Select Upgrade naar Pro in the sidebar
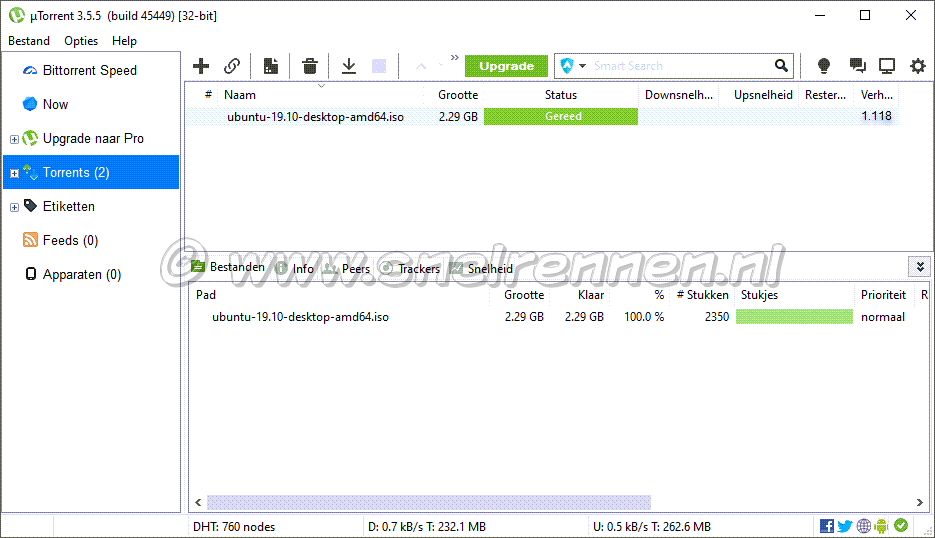935x538 pixels. pyautogui.click(x=93, y=138)
